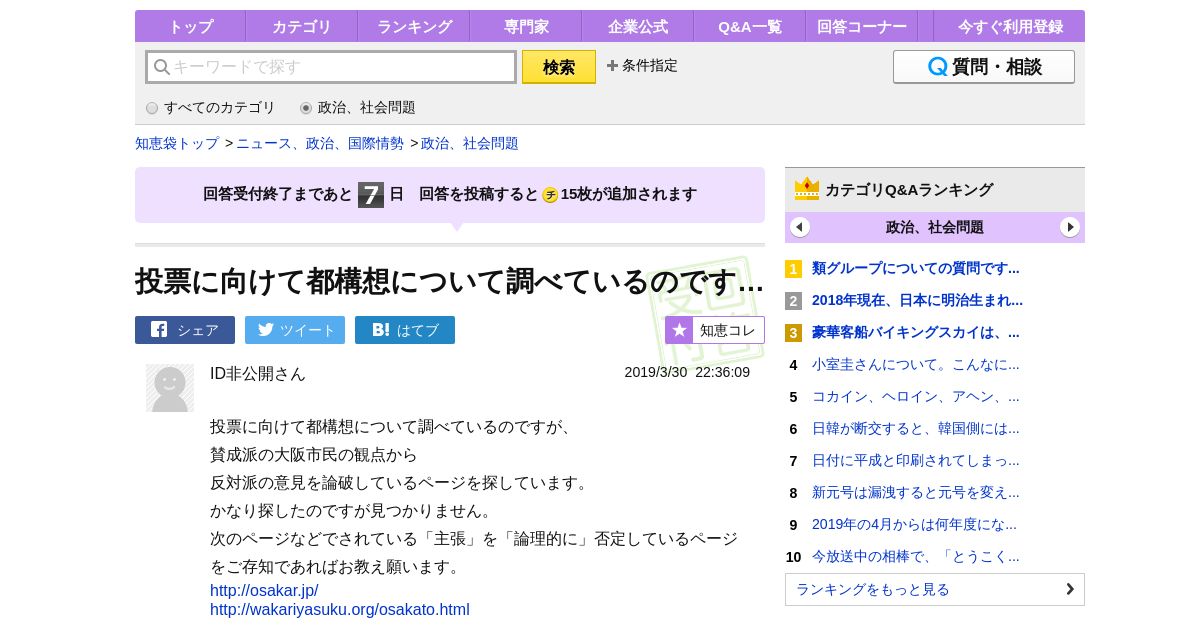Click the anonymous user avatar
The image size is (1200, 630).
(170, 388)
